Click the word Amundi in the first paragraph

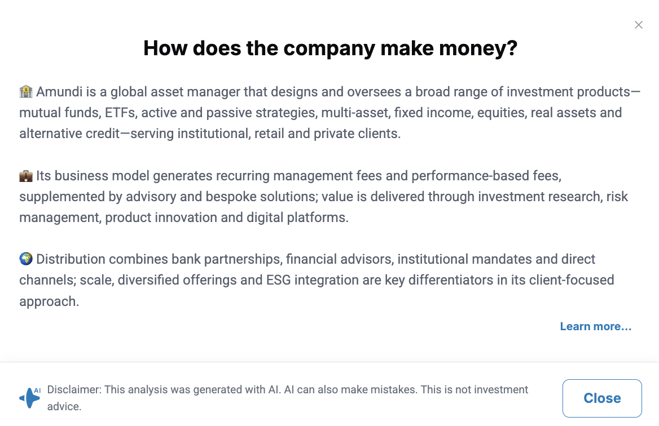[59, 92]
